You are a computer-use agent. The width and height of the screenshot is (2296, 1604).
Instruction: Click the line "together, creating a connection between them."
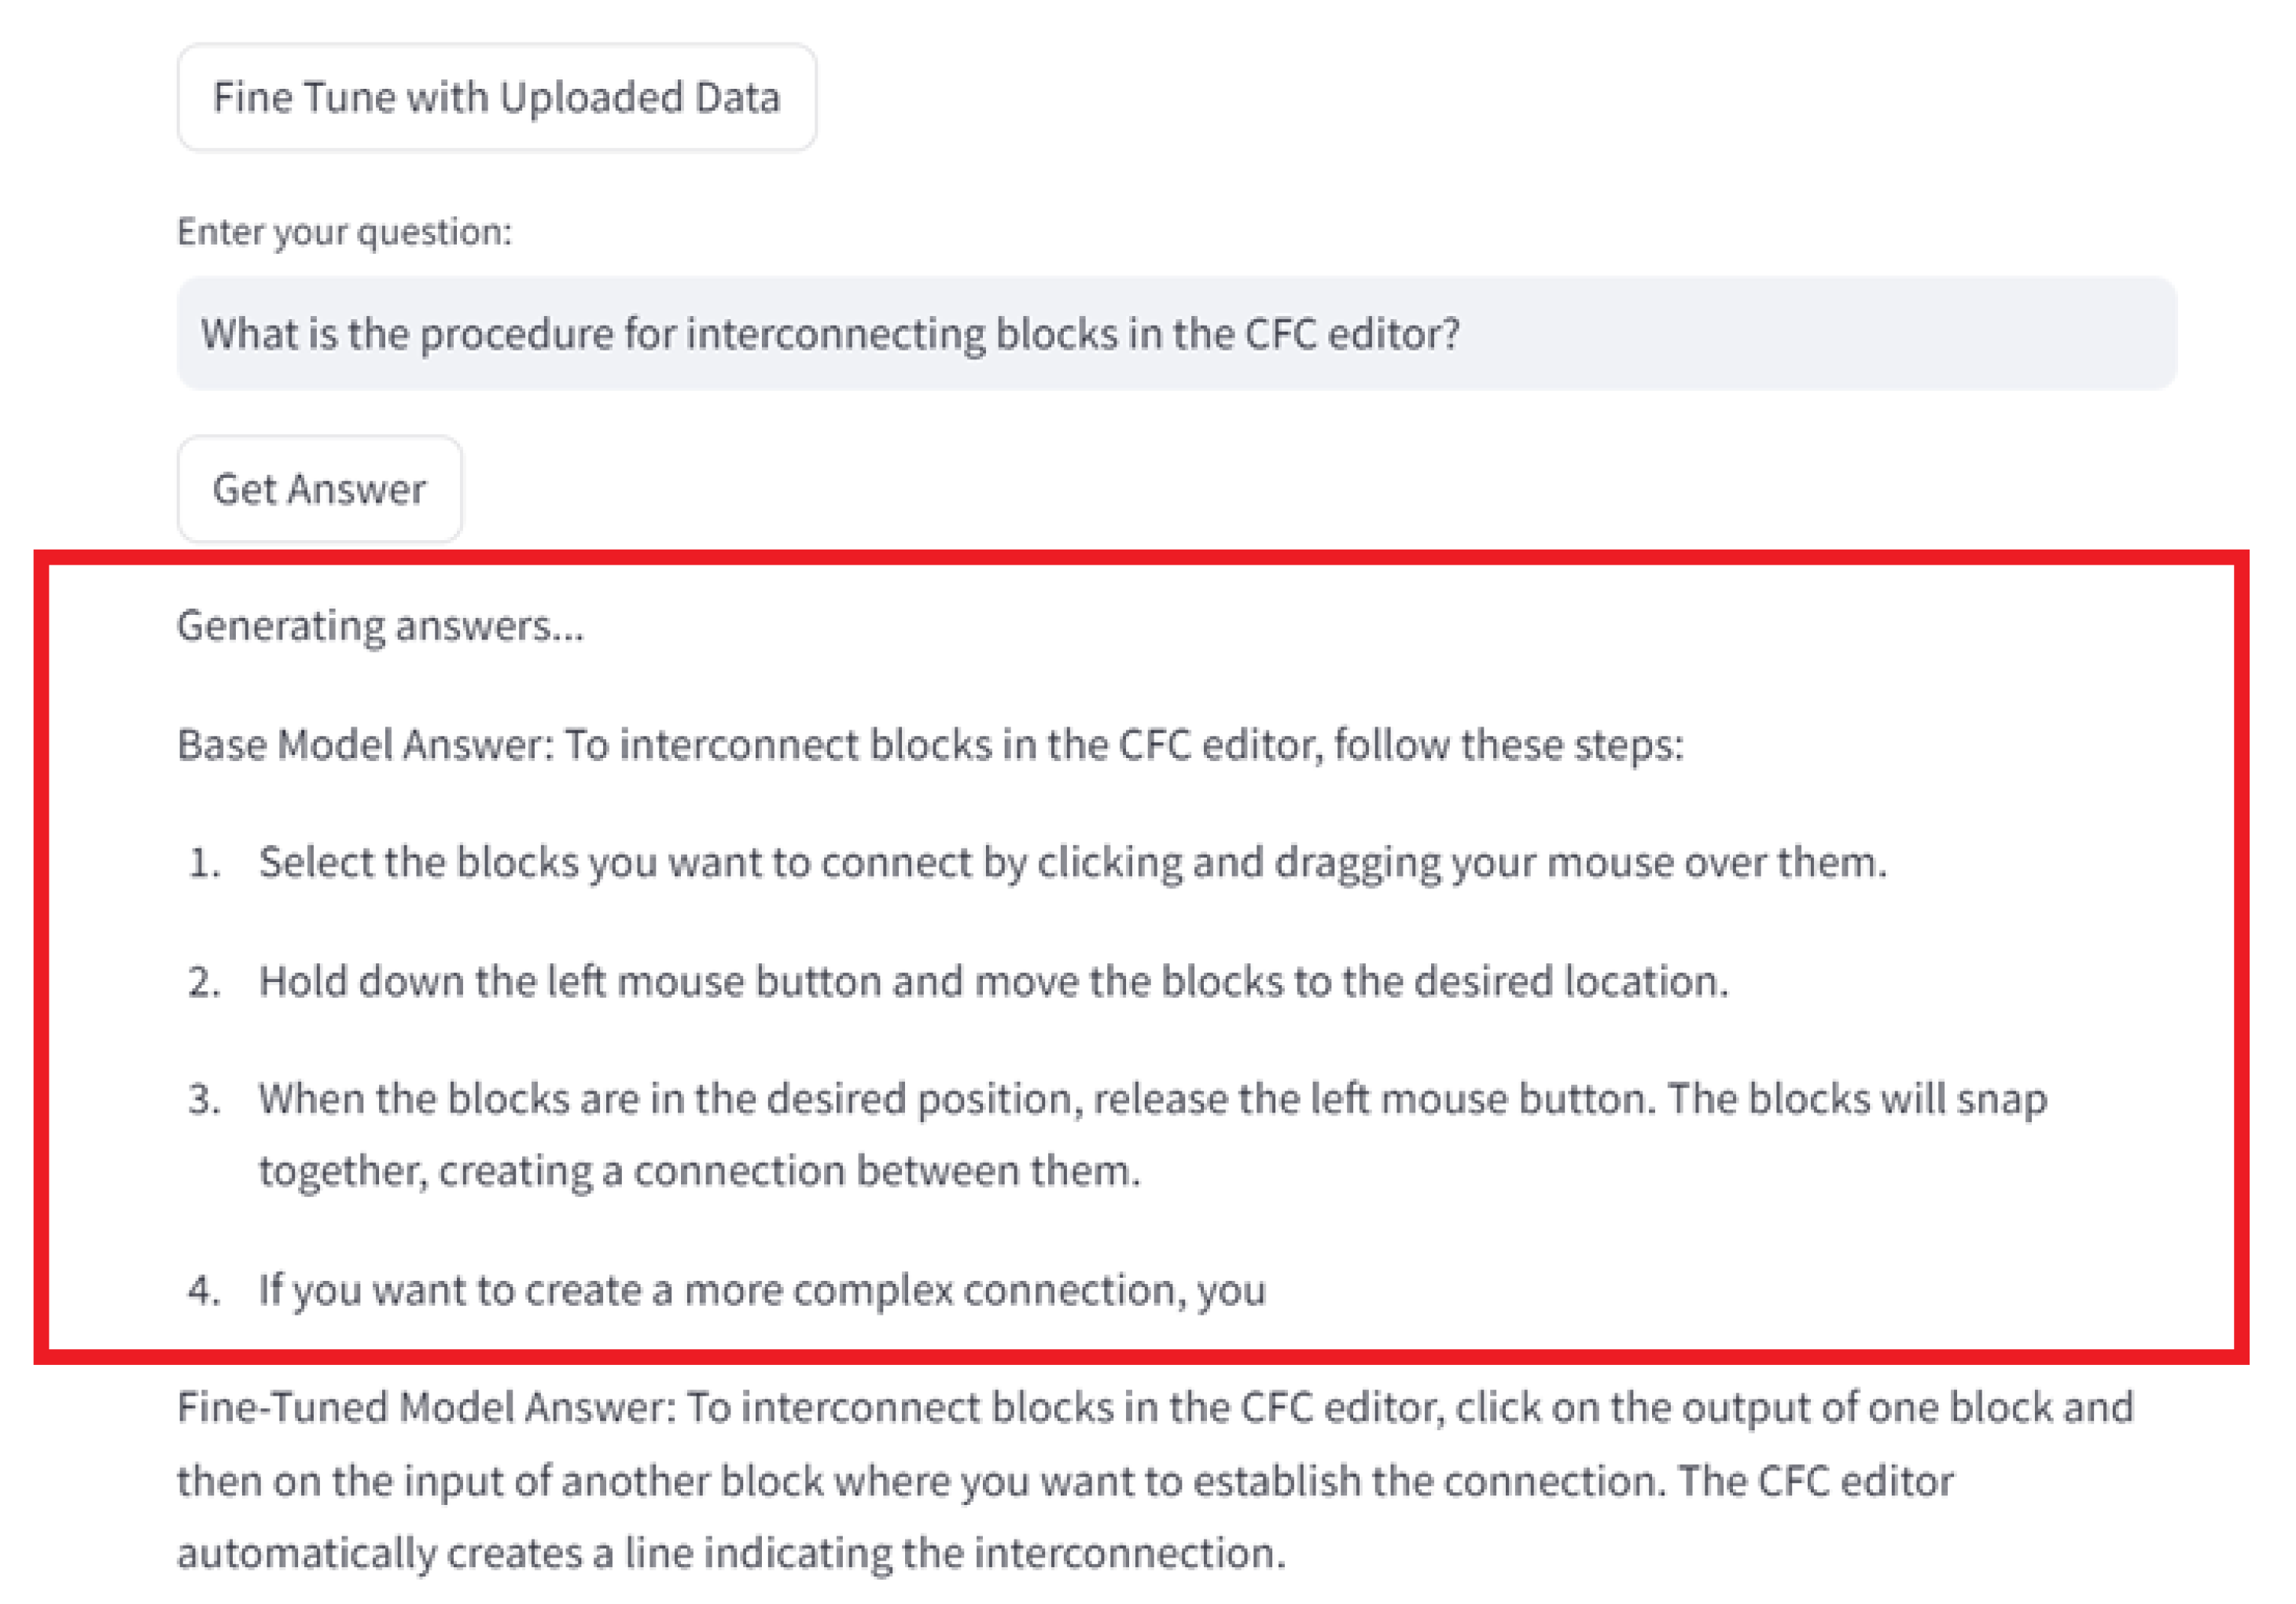[699, 1171]
